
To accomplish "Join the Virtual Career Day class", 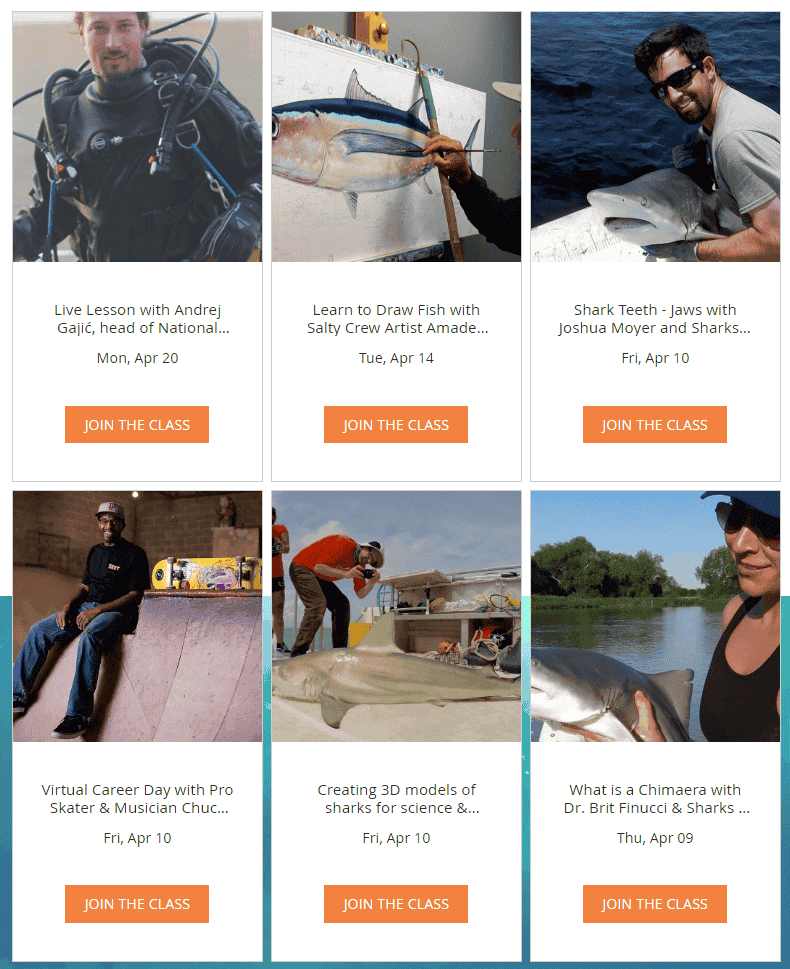I will coord(137,904).
